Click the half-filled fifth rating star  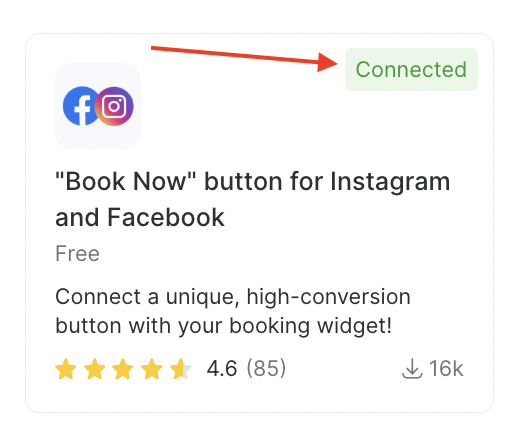(x=180, y=369)
